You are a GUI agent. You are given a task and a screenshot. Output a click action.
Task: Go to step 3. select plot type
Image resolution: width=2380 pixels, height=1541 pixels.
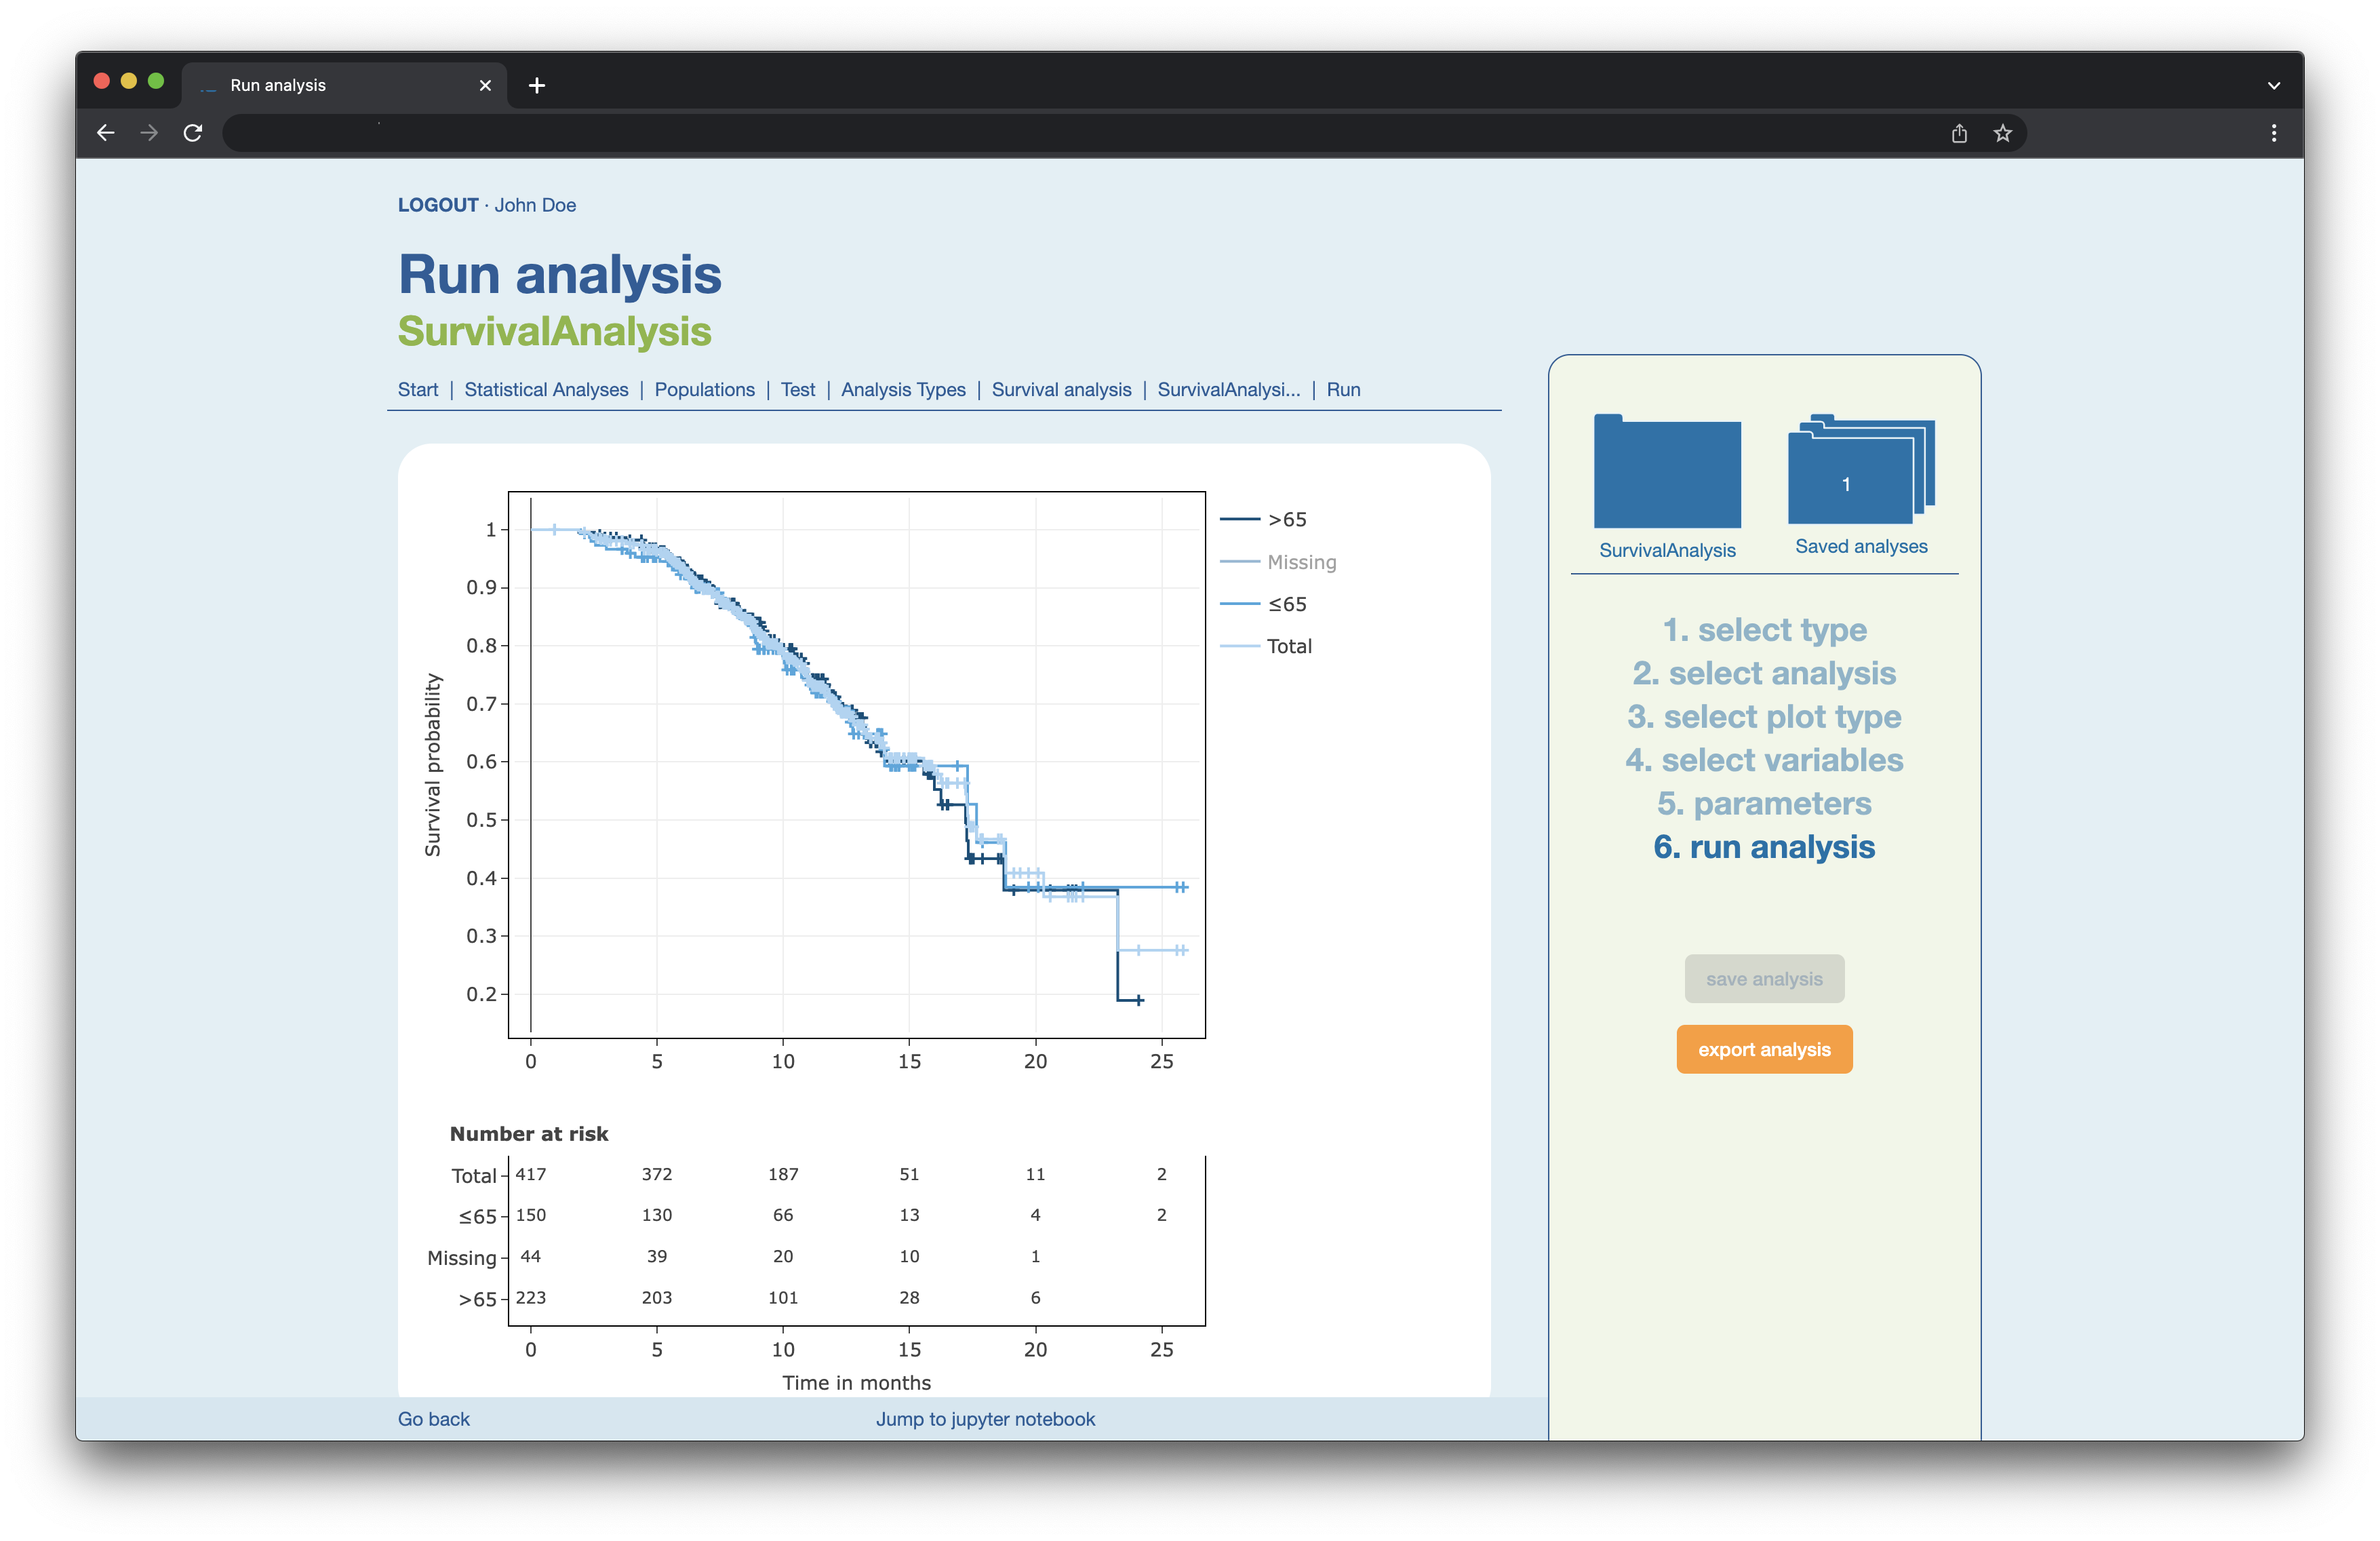[1764, 717]
